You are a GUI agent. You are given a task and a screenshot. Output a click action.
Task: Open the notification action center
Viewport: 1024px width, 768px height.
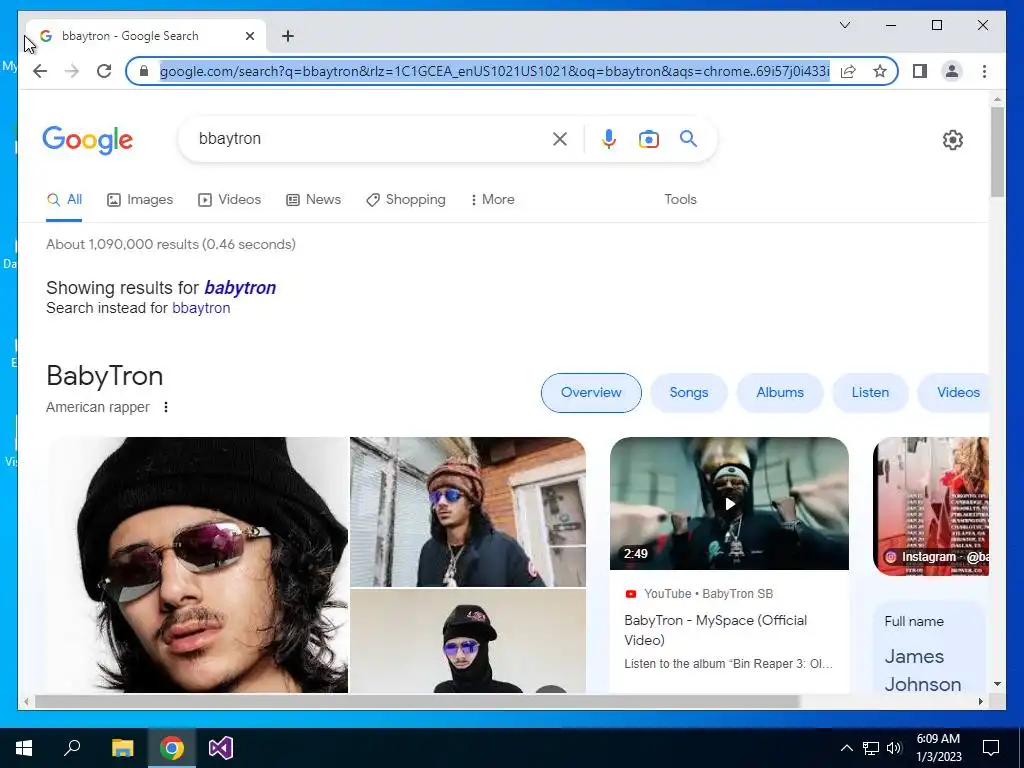[x=991, y=748]
